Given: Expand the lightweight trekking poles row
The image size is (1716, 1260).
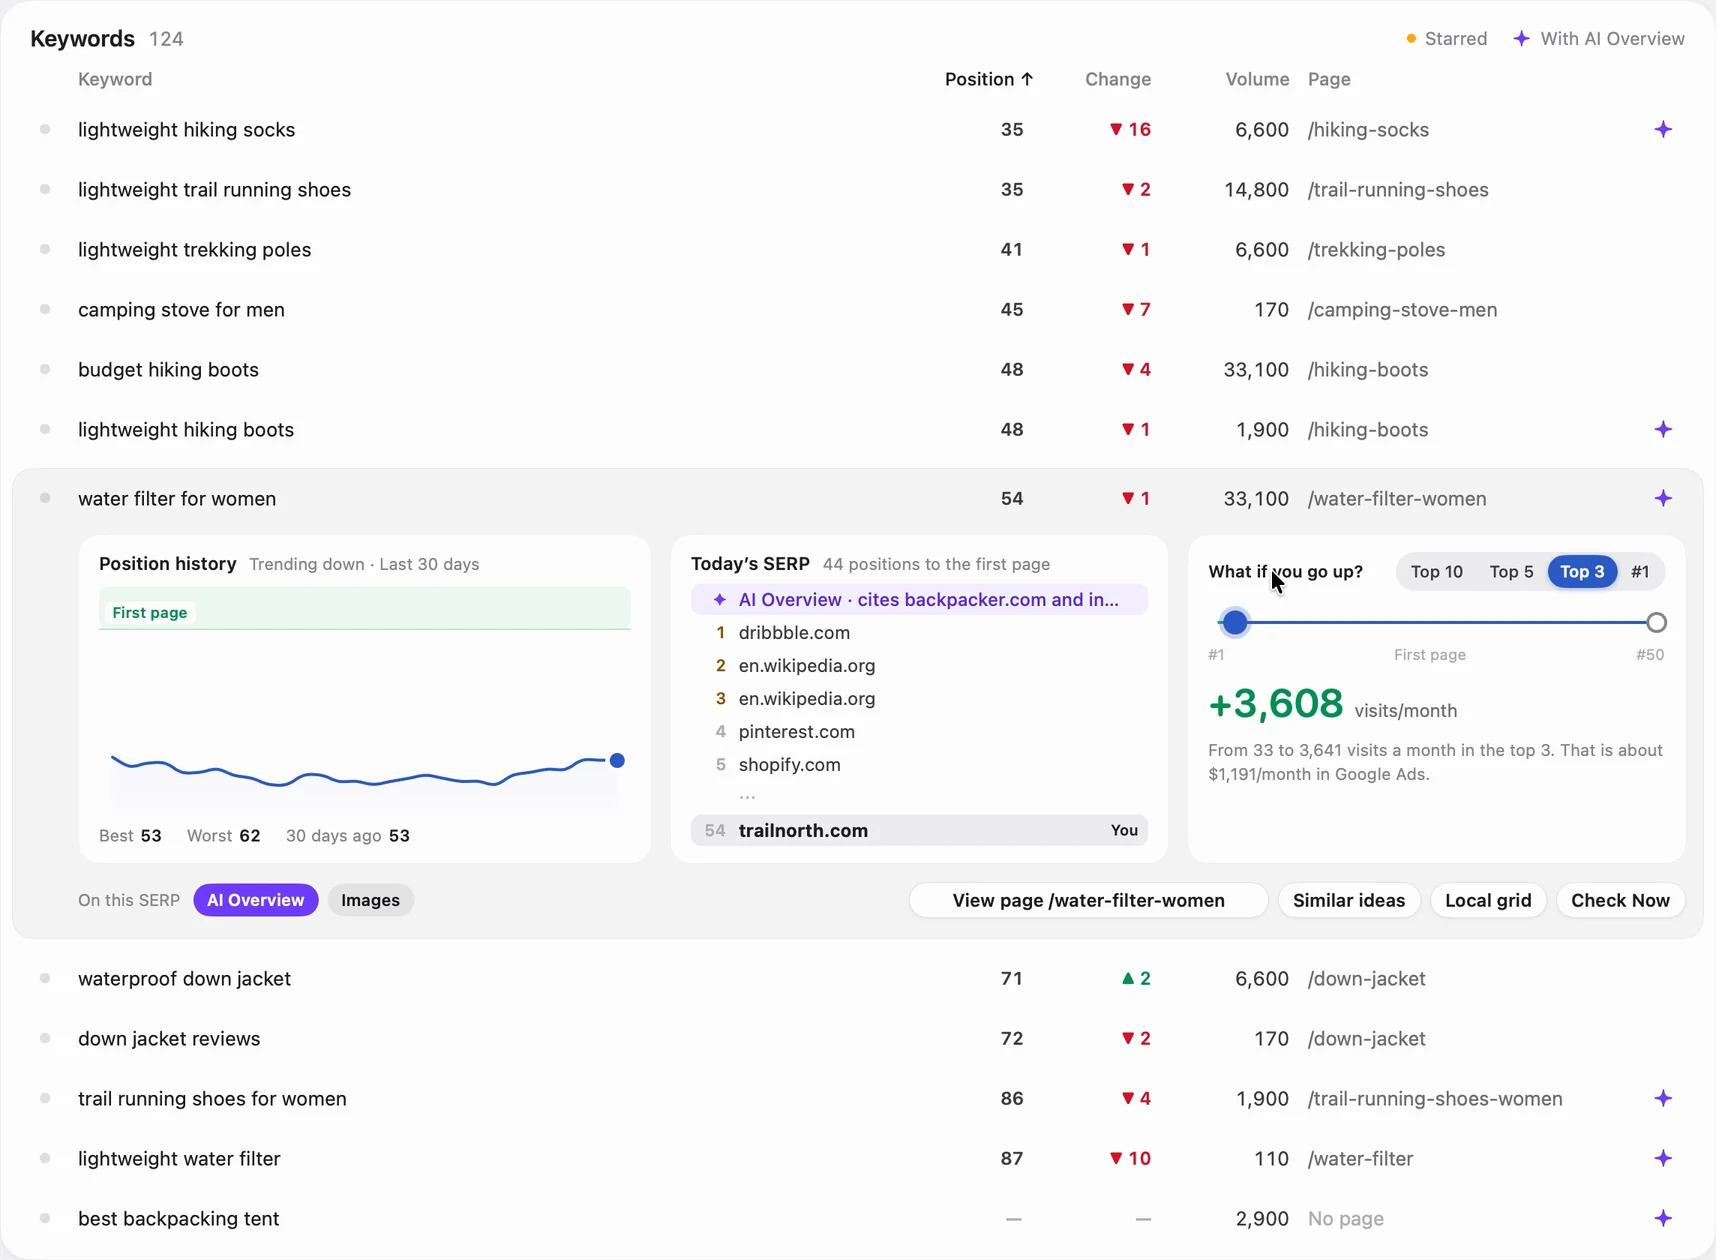Looking at the screenshot, I should pos(857,250).
